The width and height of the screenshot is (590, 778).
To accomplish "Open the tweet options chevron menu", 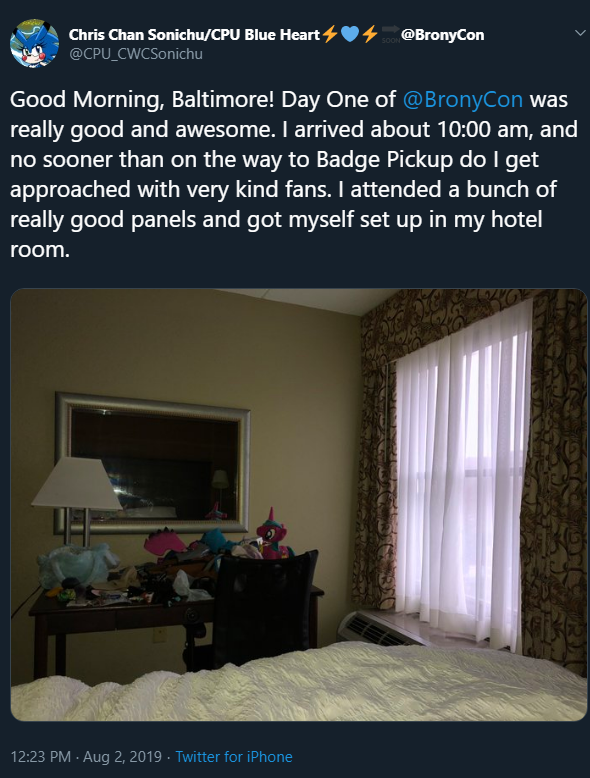I will coord(579,33).
